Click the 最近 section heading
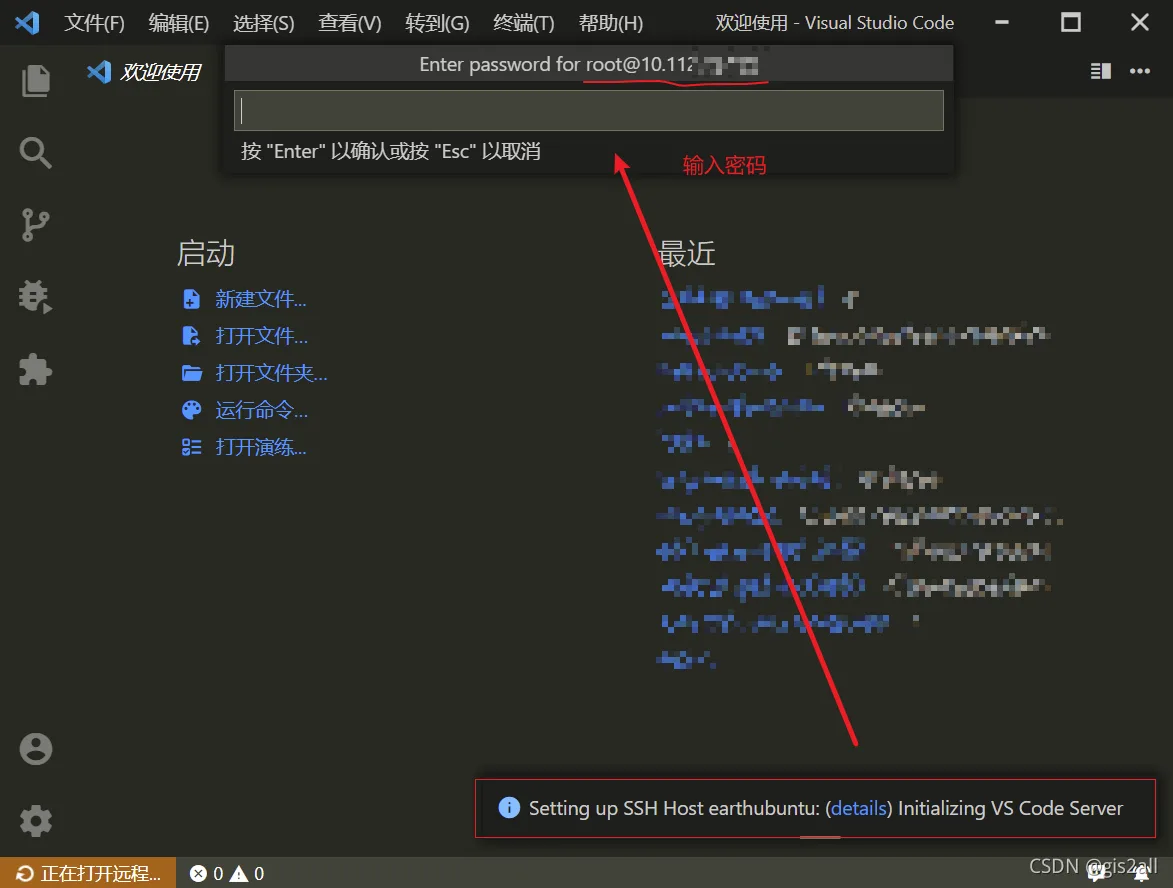Image resolution: width=1173 pixels, height=888 pixels. (x=687, y=254)
